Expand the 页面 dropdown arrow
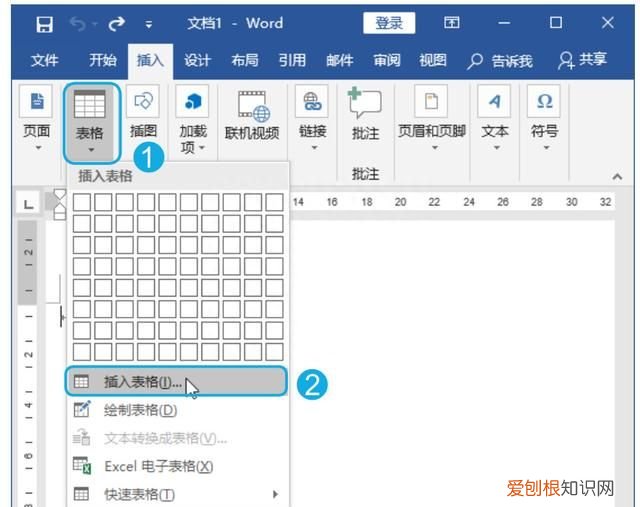640x507 pixels. [38, 148]
